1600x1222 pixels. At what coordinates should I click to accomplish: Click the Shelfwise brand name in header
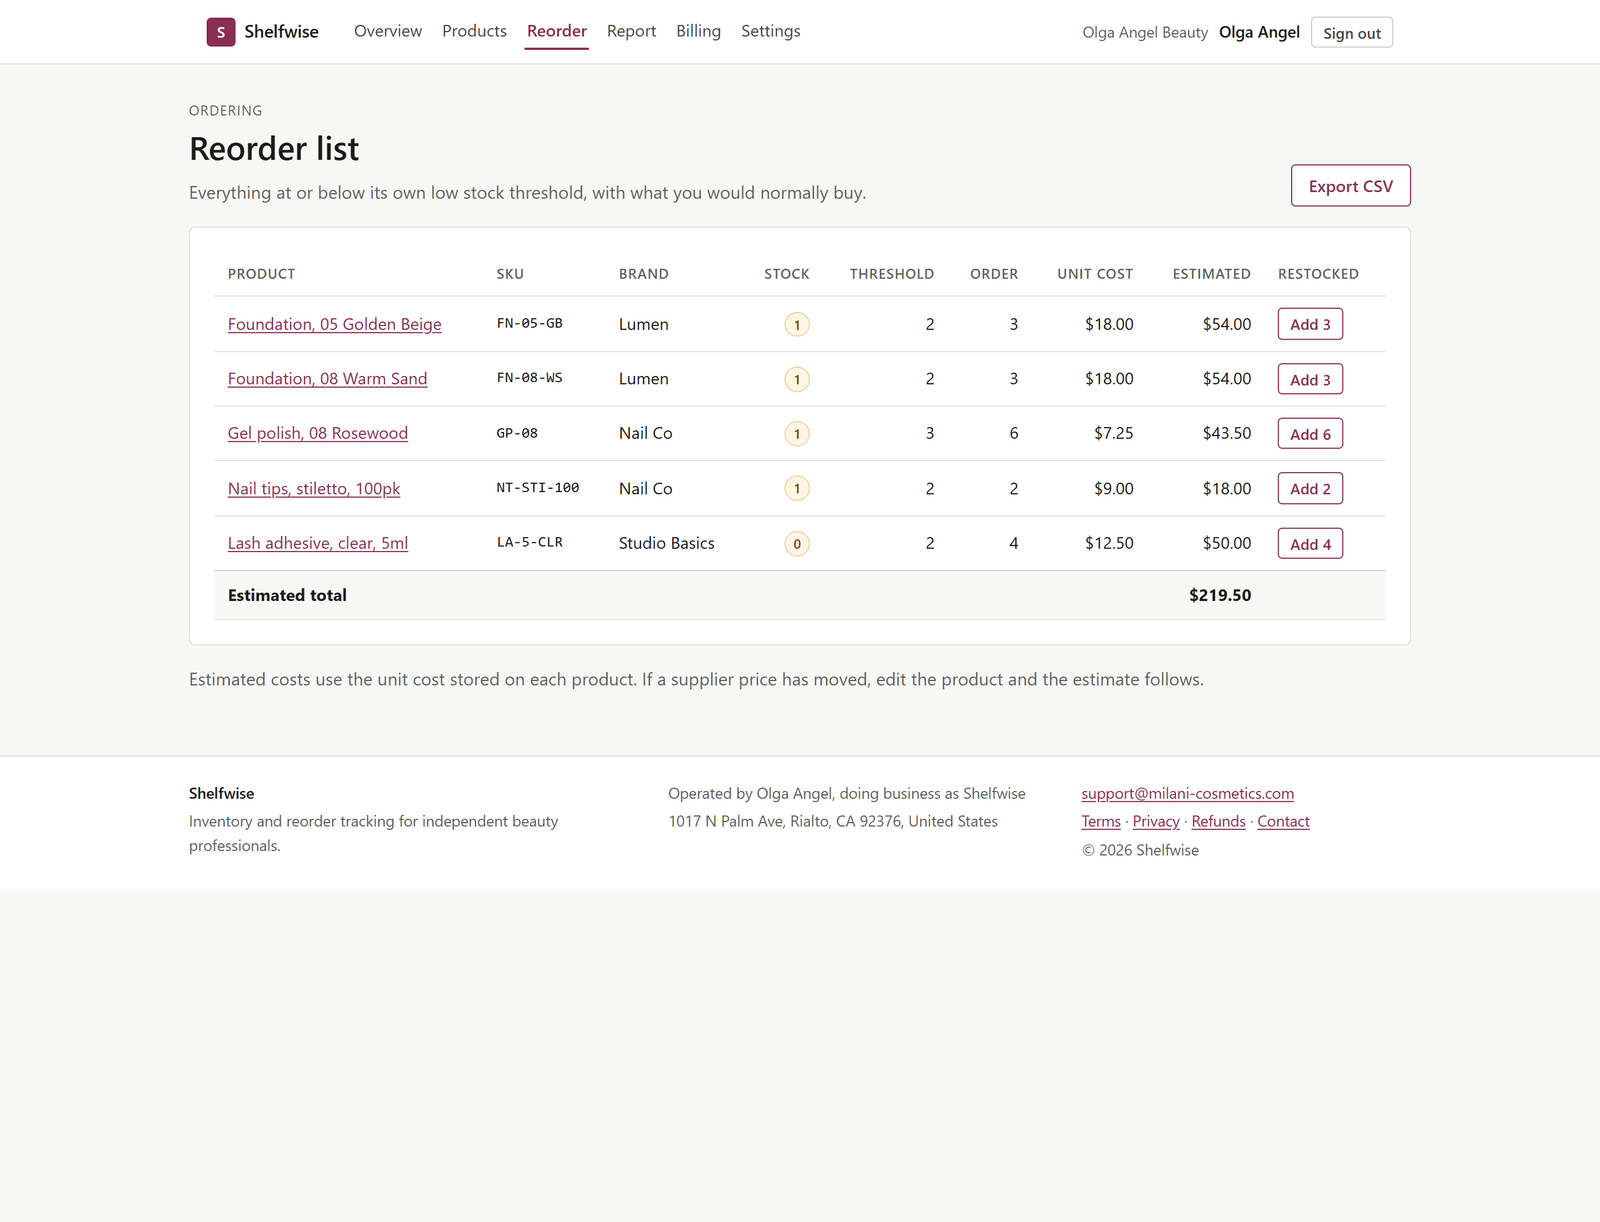point(281,32)
